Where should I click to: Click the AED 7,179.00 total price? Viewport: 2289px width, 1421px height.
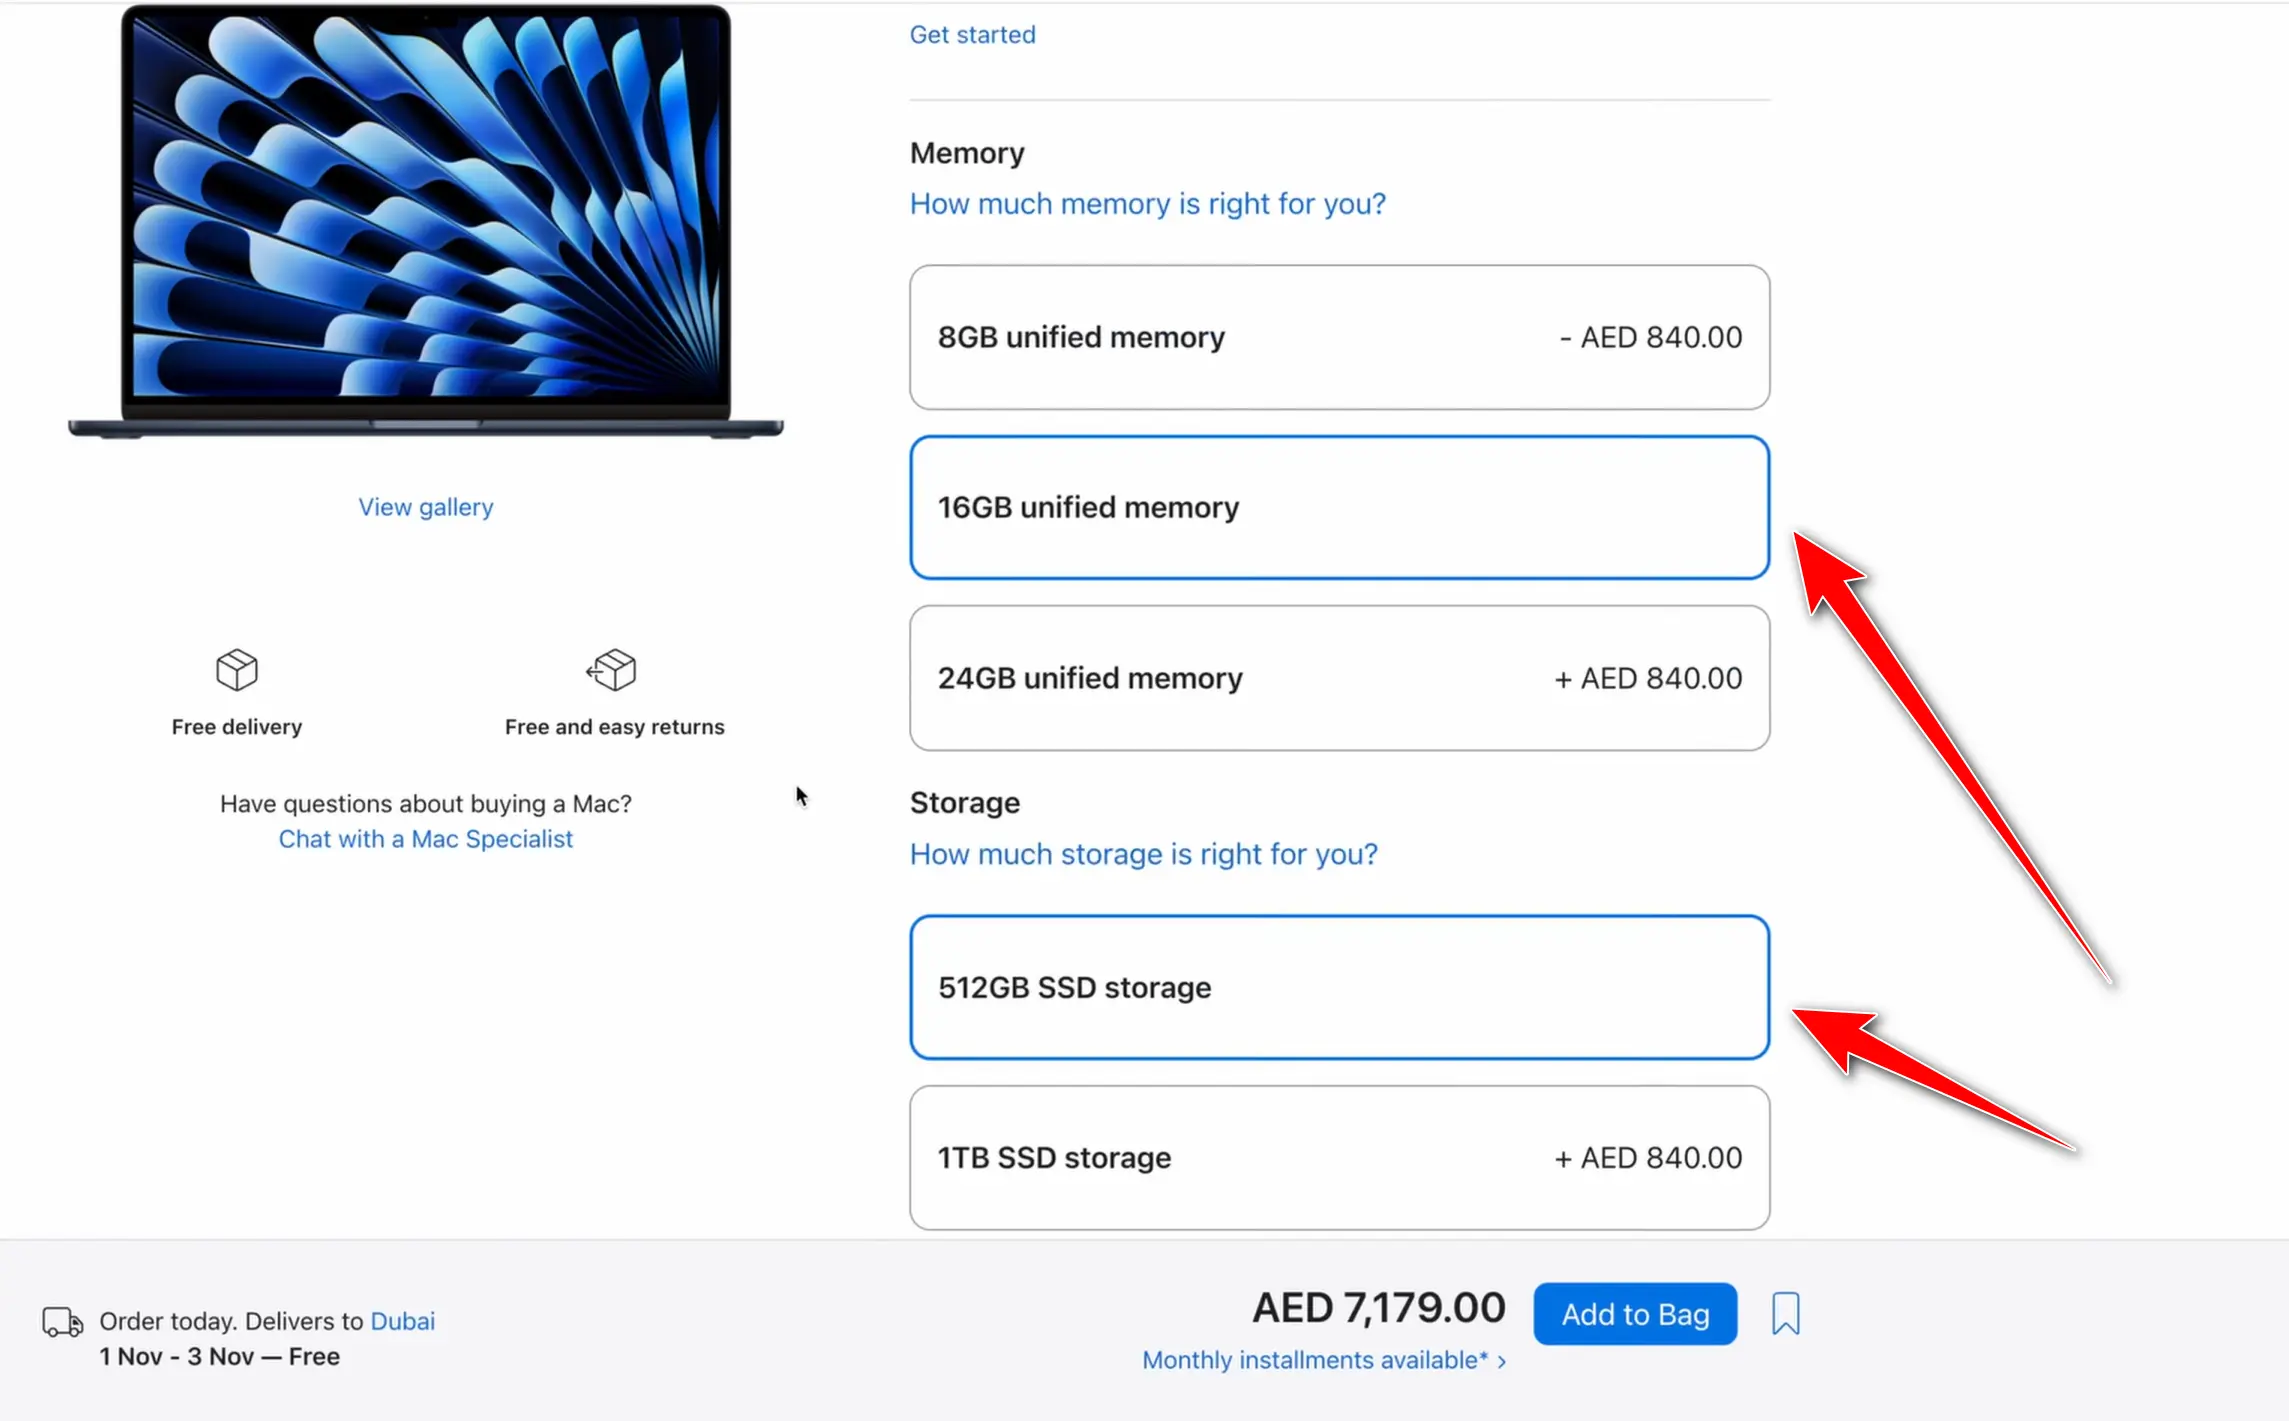(x=1378, y=1308)
